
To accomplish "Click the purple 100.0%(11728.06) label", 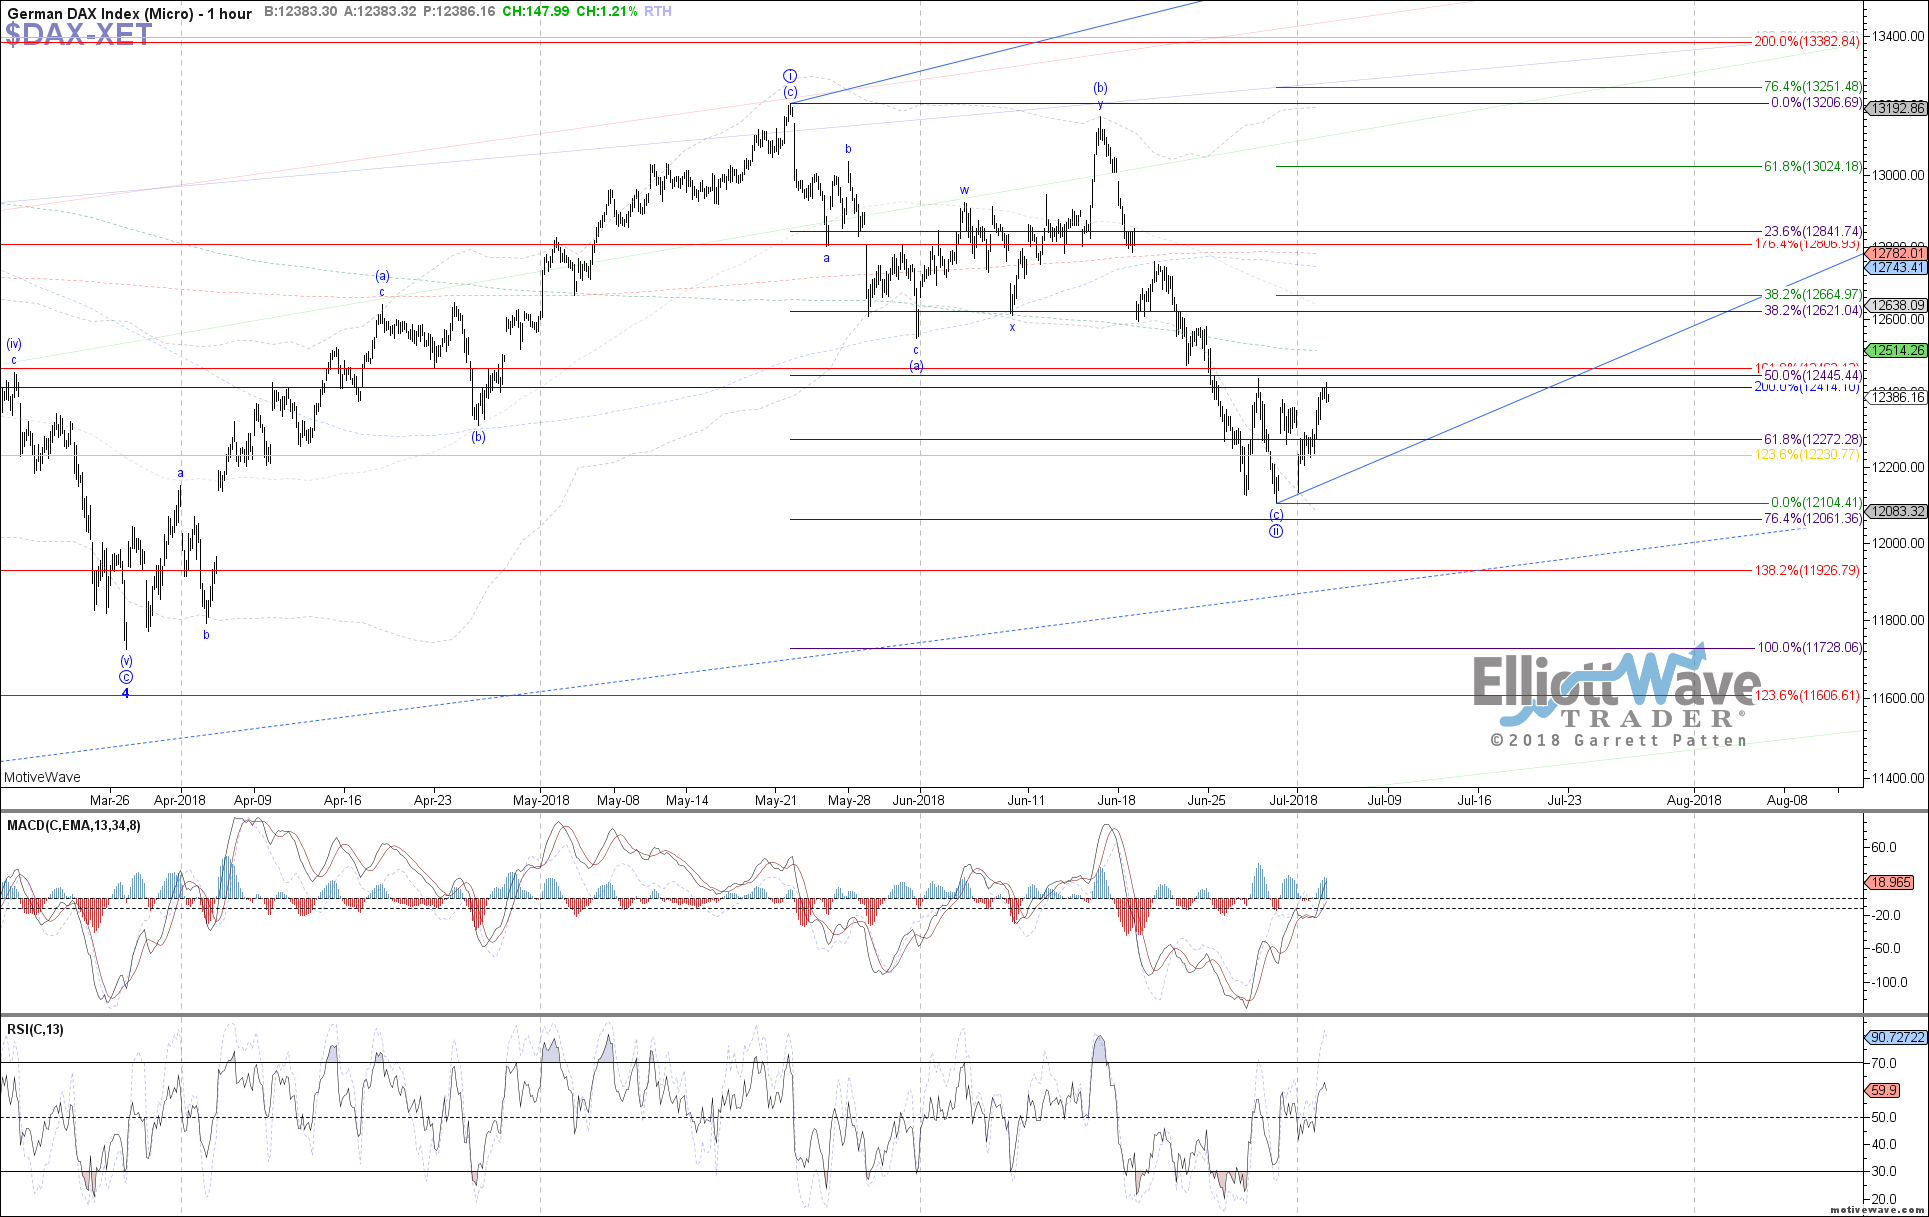I will [1810, 648].
